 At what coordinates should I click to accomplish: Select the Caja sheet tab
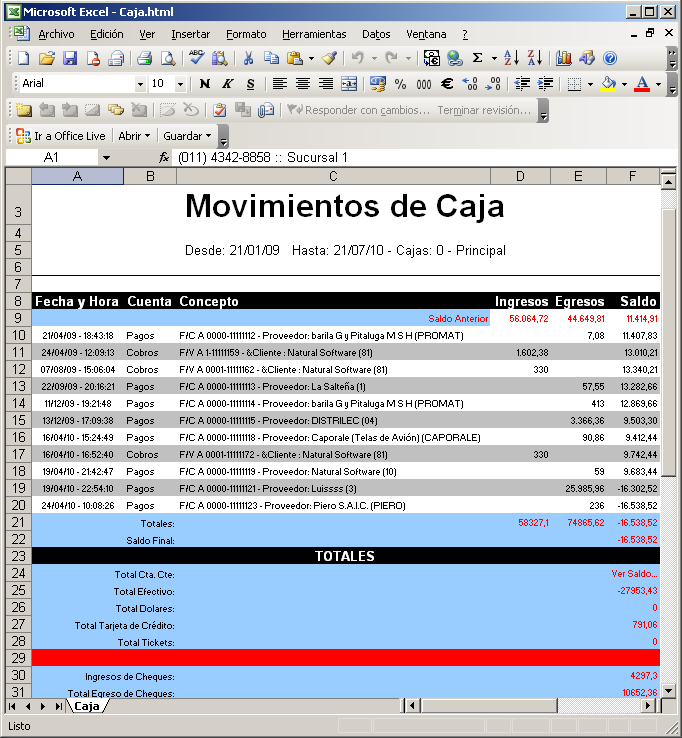(x=87, y=706)
